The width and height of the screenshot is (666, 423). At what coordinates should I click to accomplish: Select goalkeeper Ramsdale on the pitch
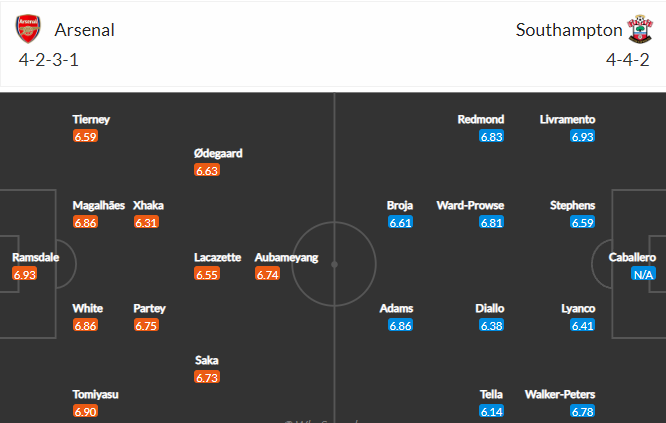click(x=35, y=257)
